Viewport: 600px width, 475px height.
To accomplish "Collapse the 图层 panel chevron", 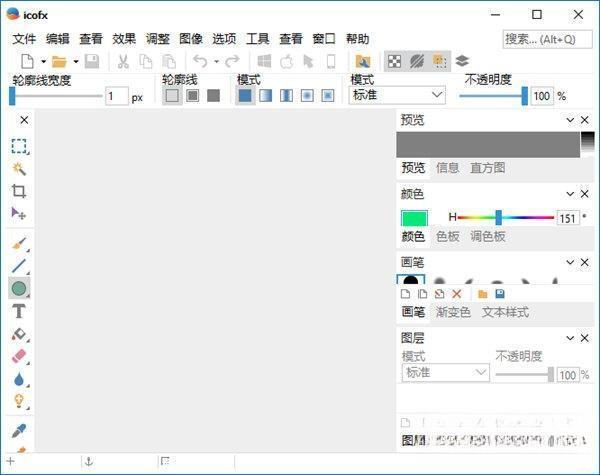I will tap(570, 338).
